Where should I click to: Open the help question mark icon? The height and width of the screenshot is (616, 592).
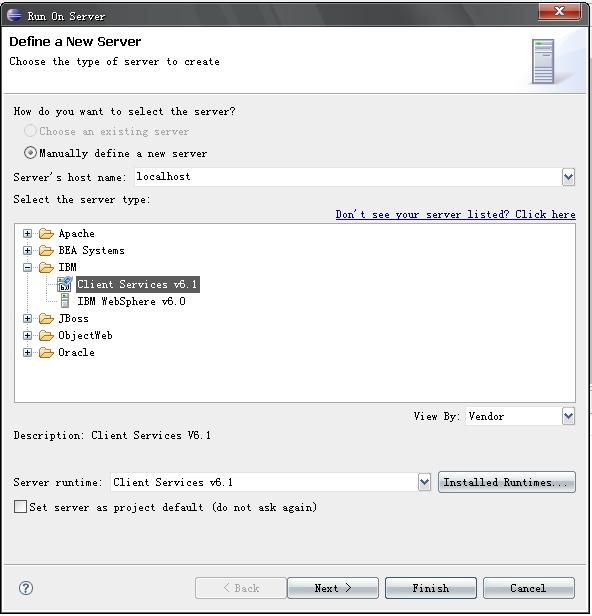(26, 588)
